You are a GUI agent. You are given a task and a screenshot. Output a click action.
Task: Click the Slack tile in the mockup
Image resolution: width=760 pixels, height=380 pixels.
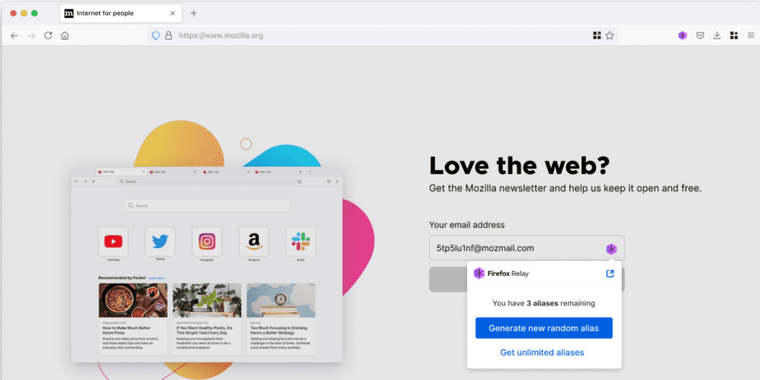click(301, 241)
